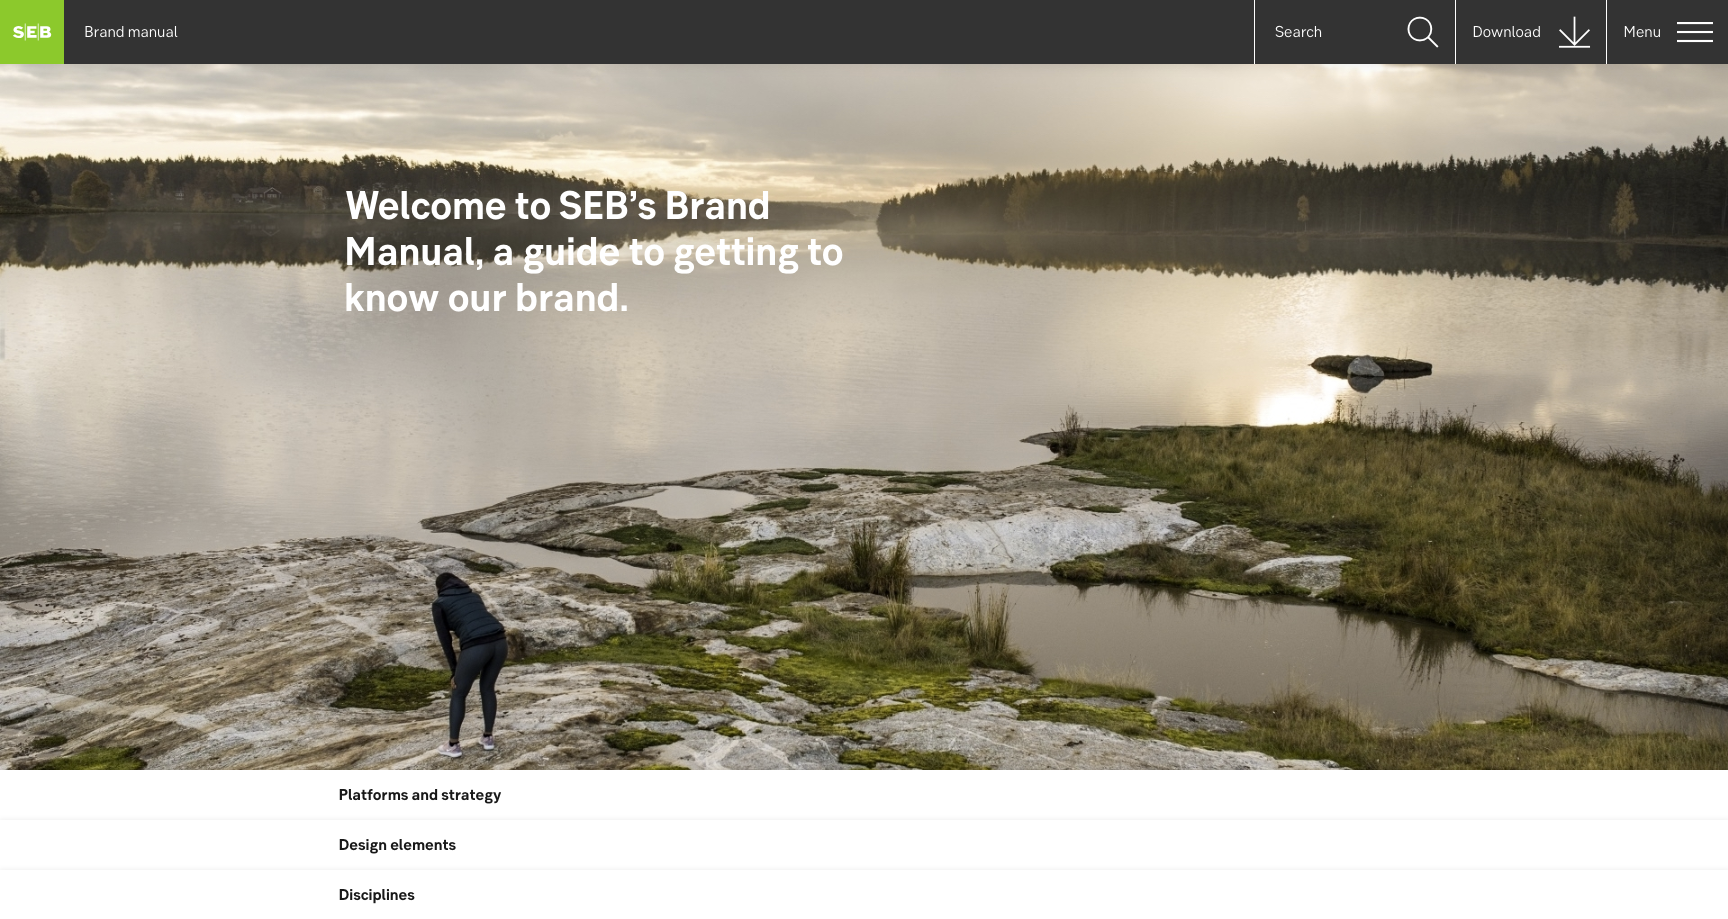Click the Welcome to SEB's Brand Manual headline

click(x=594, y=252)
